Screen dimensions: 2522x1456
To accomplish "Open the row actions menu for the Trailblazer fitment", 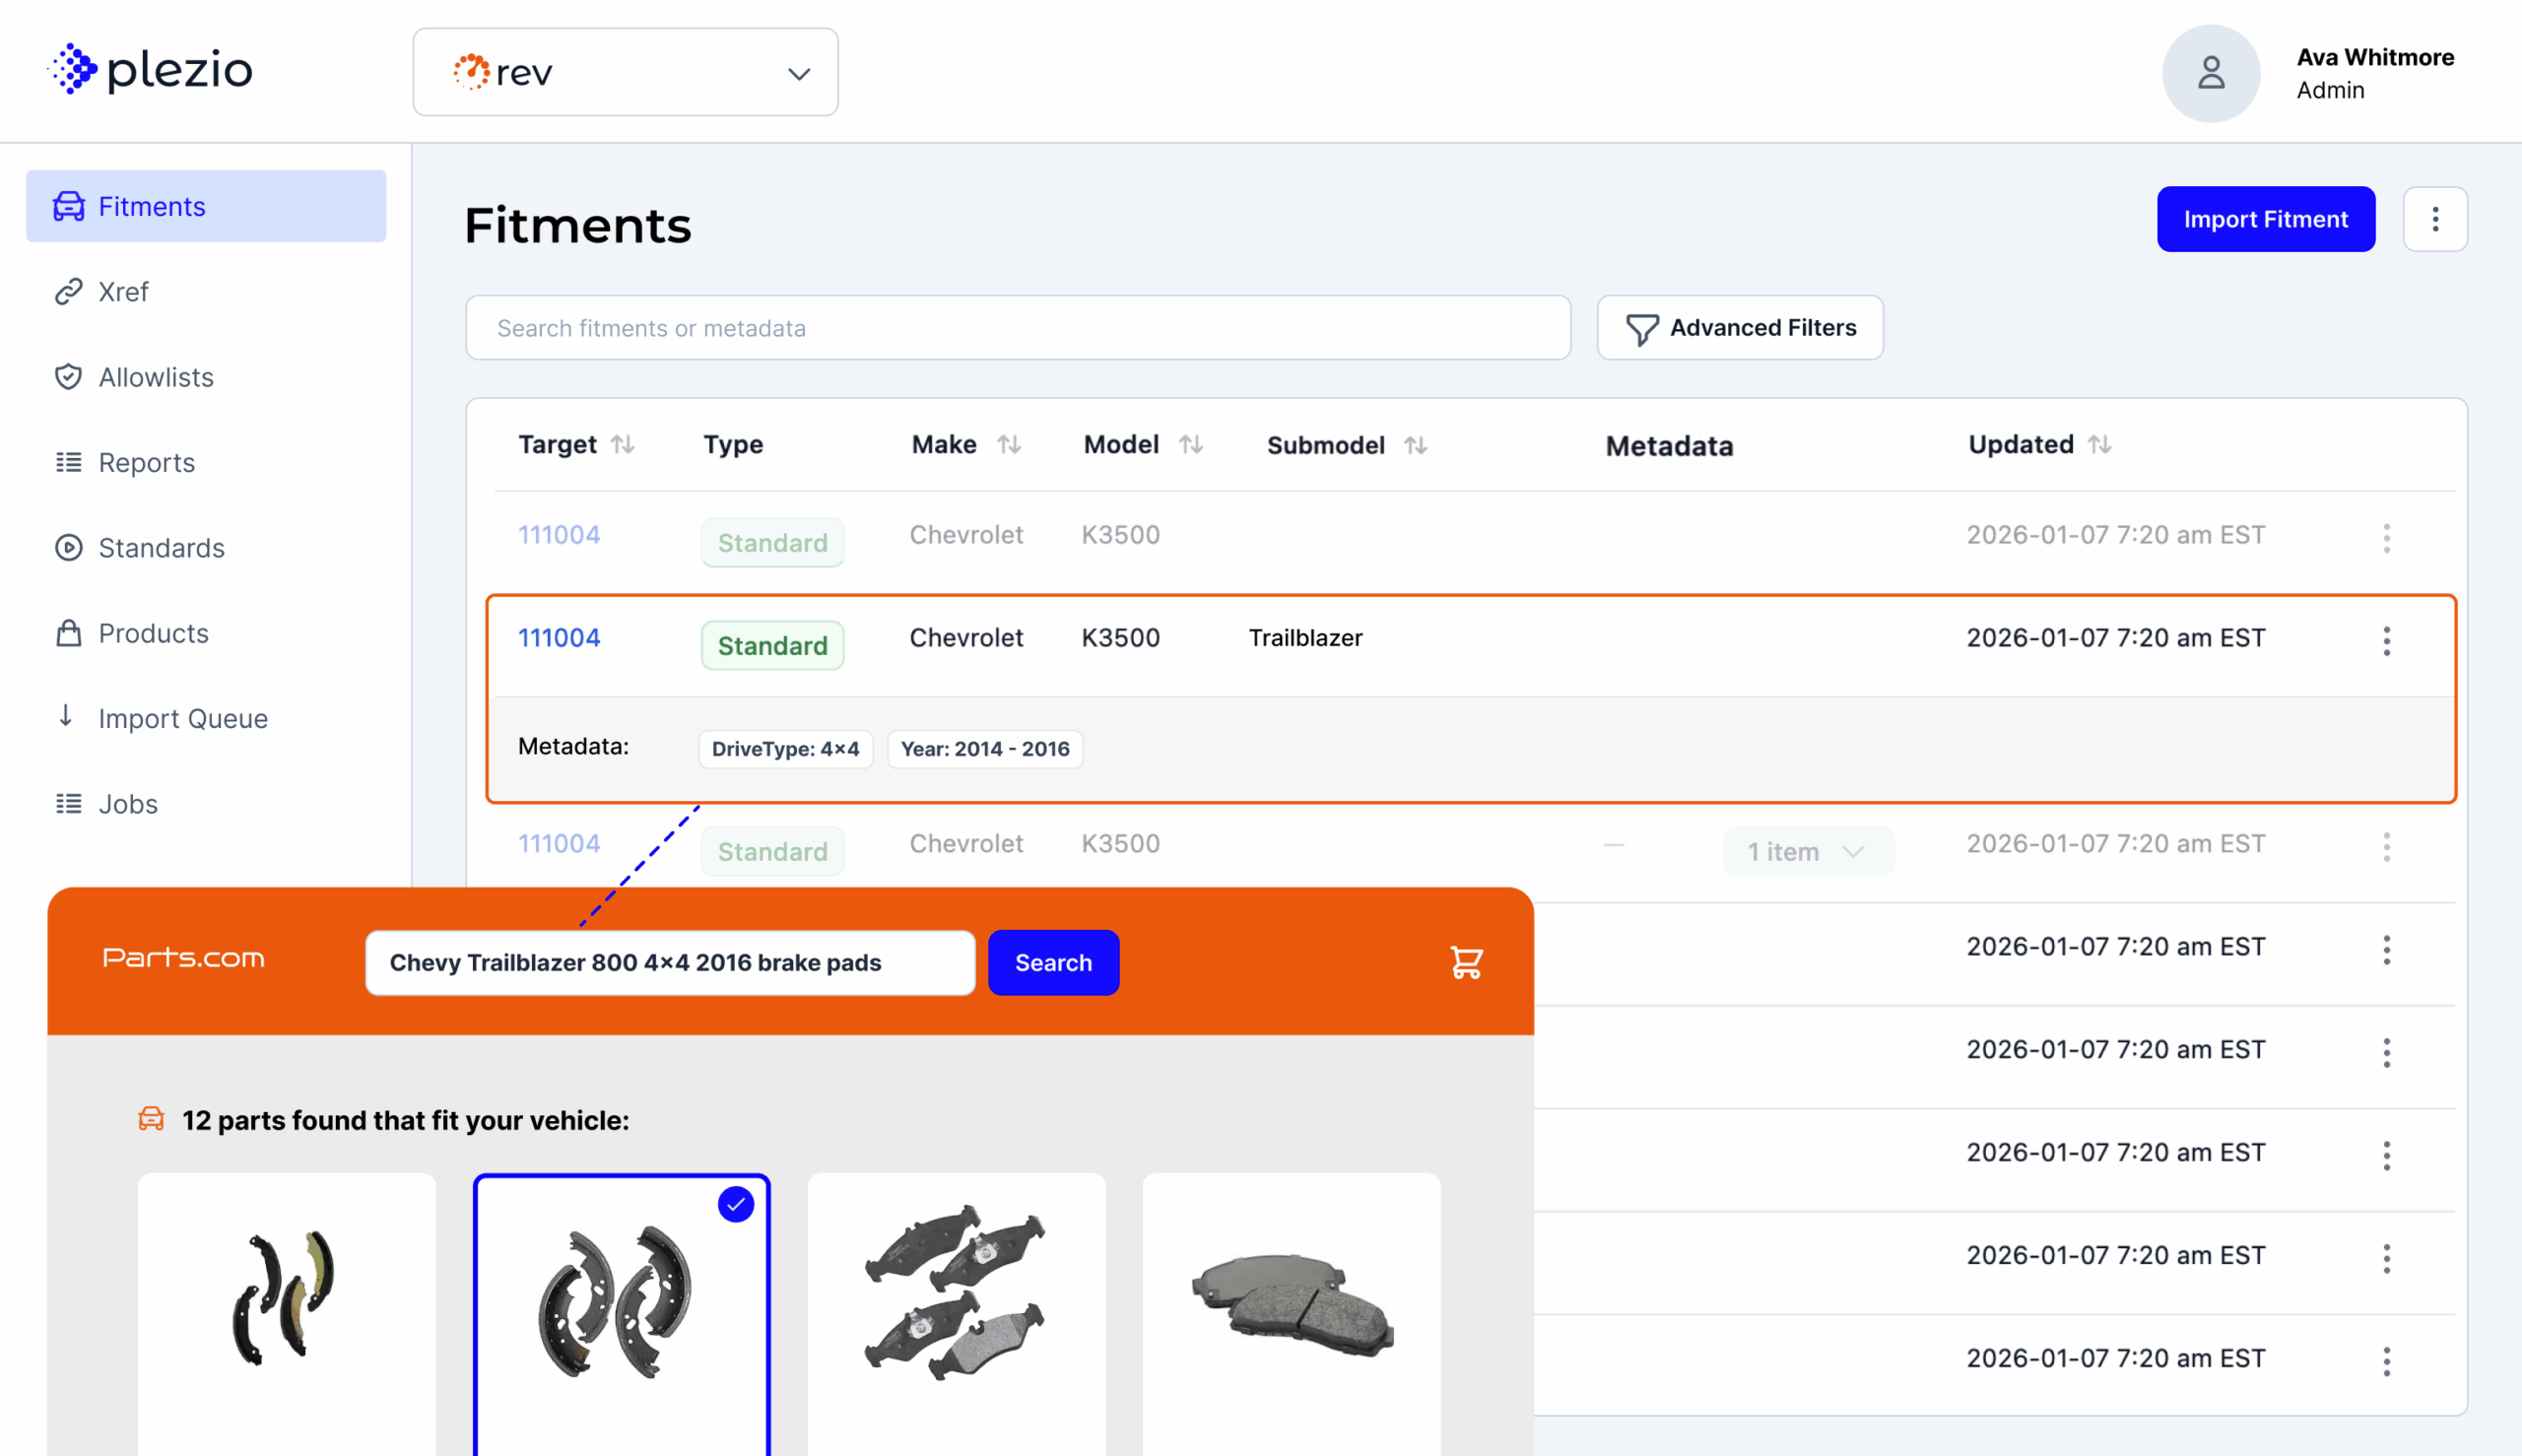I will click(x=2387, y=641).
